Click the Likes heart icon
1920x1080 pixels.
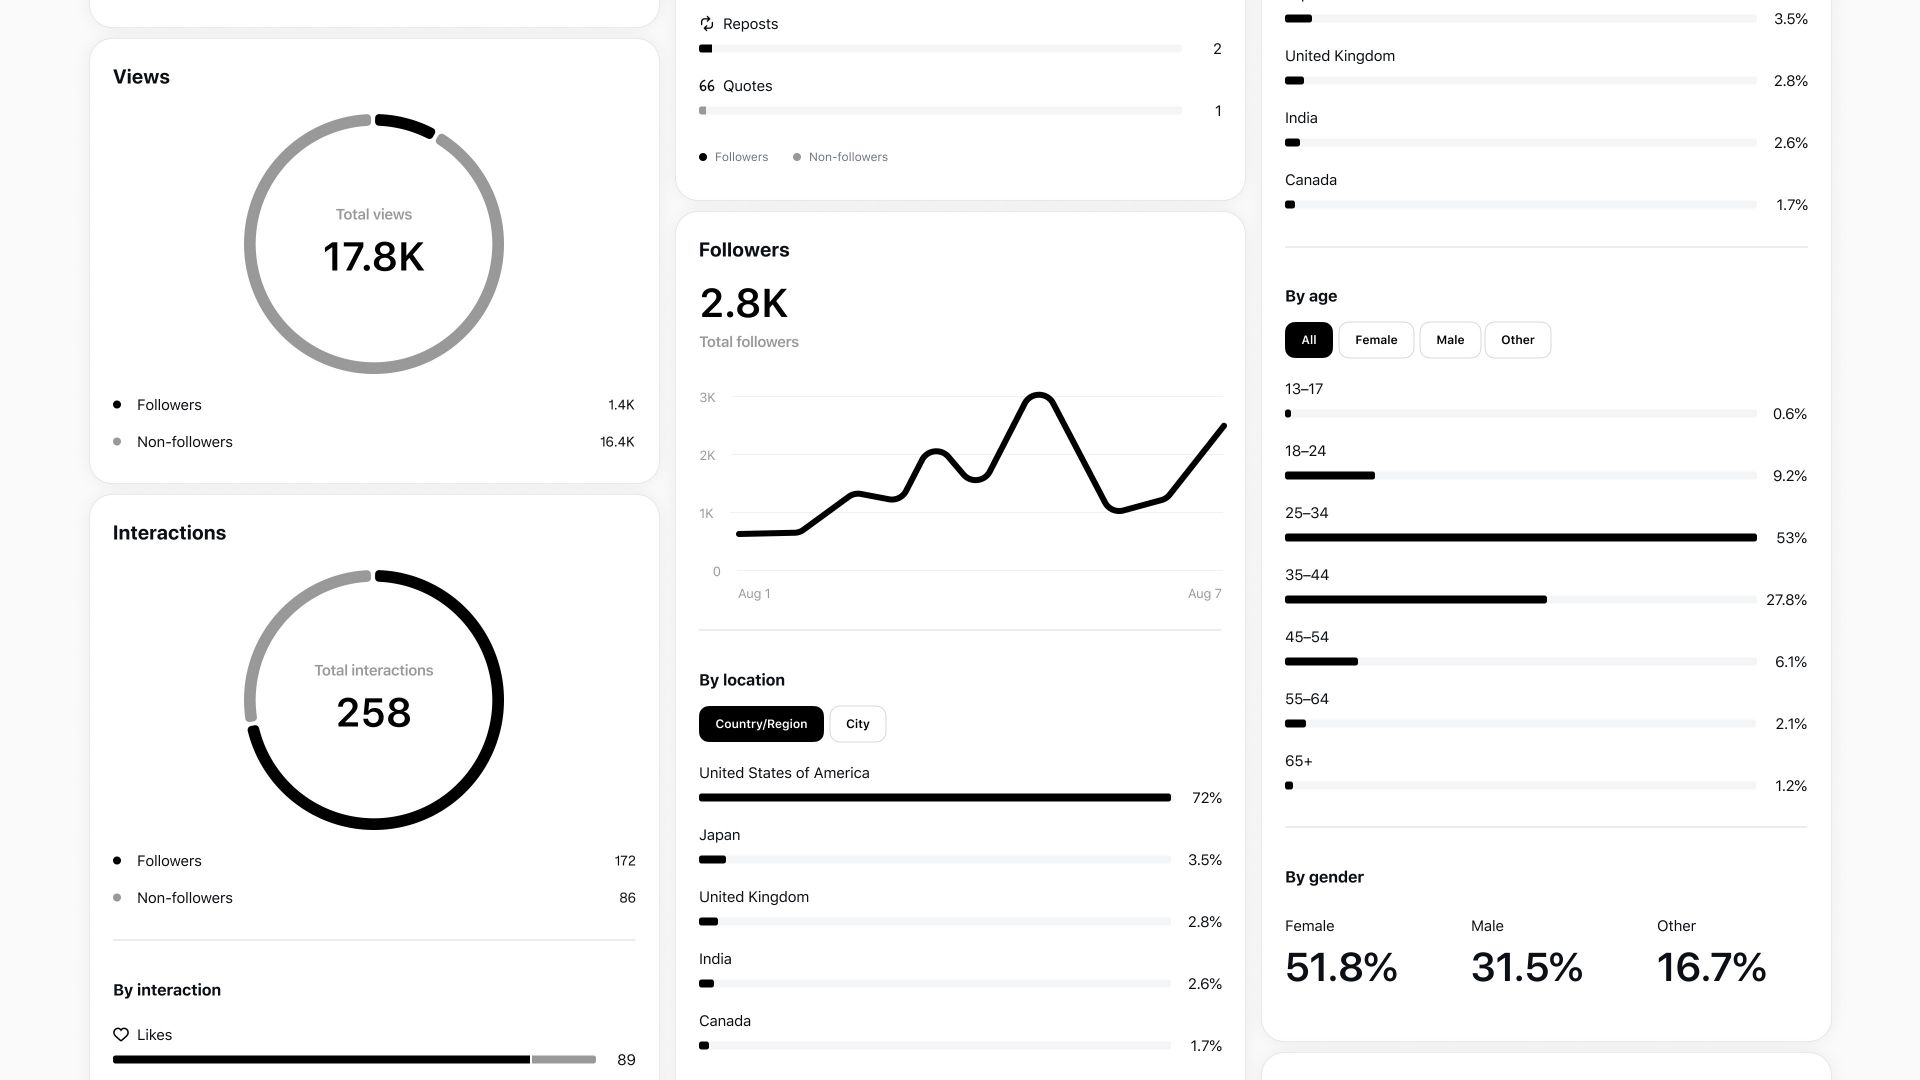[120, 1034]
